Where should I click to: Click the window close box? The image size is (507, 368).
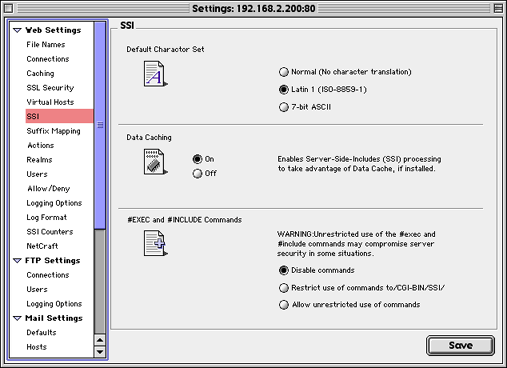(x=9, y=8)
